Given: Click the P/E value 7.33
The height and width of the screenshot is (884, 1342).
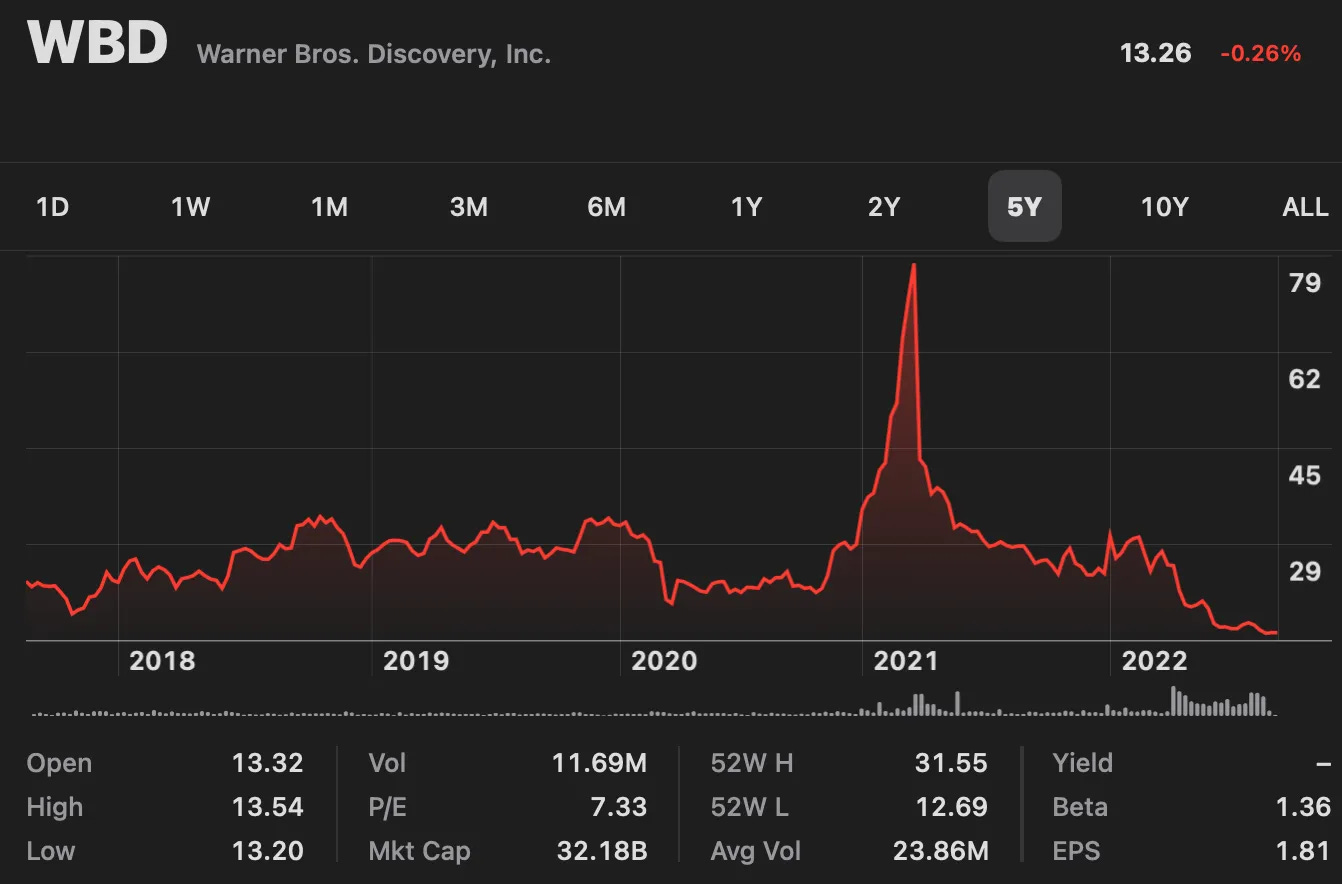Looking at the screenshot, I should click(x=618, y=807).
